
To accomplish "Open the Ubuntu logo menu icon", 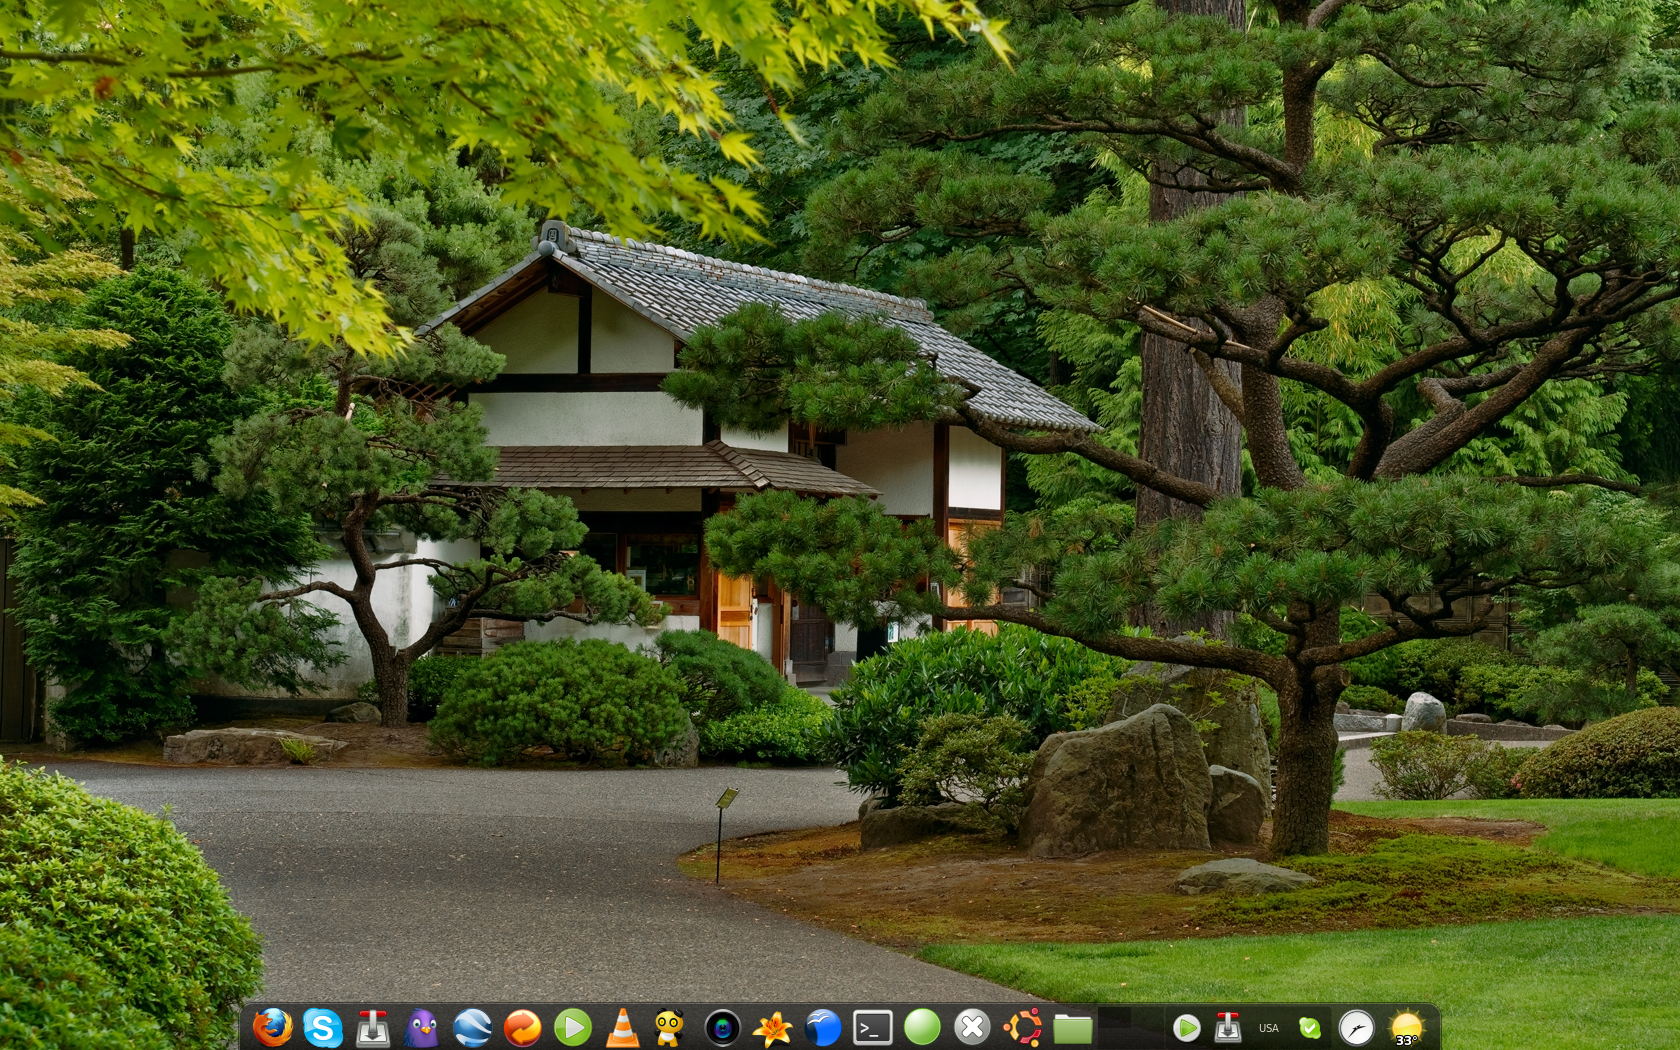I will coord(1022,1027).
